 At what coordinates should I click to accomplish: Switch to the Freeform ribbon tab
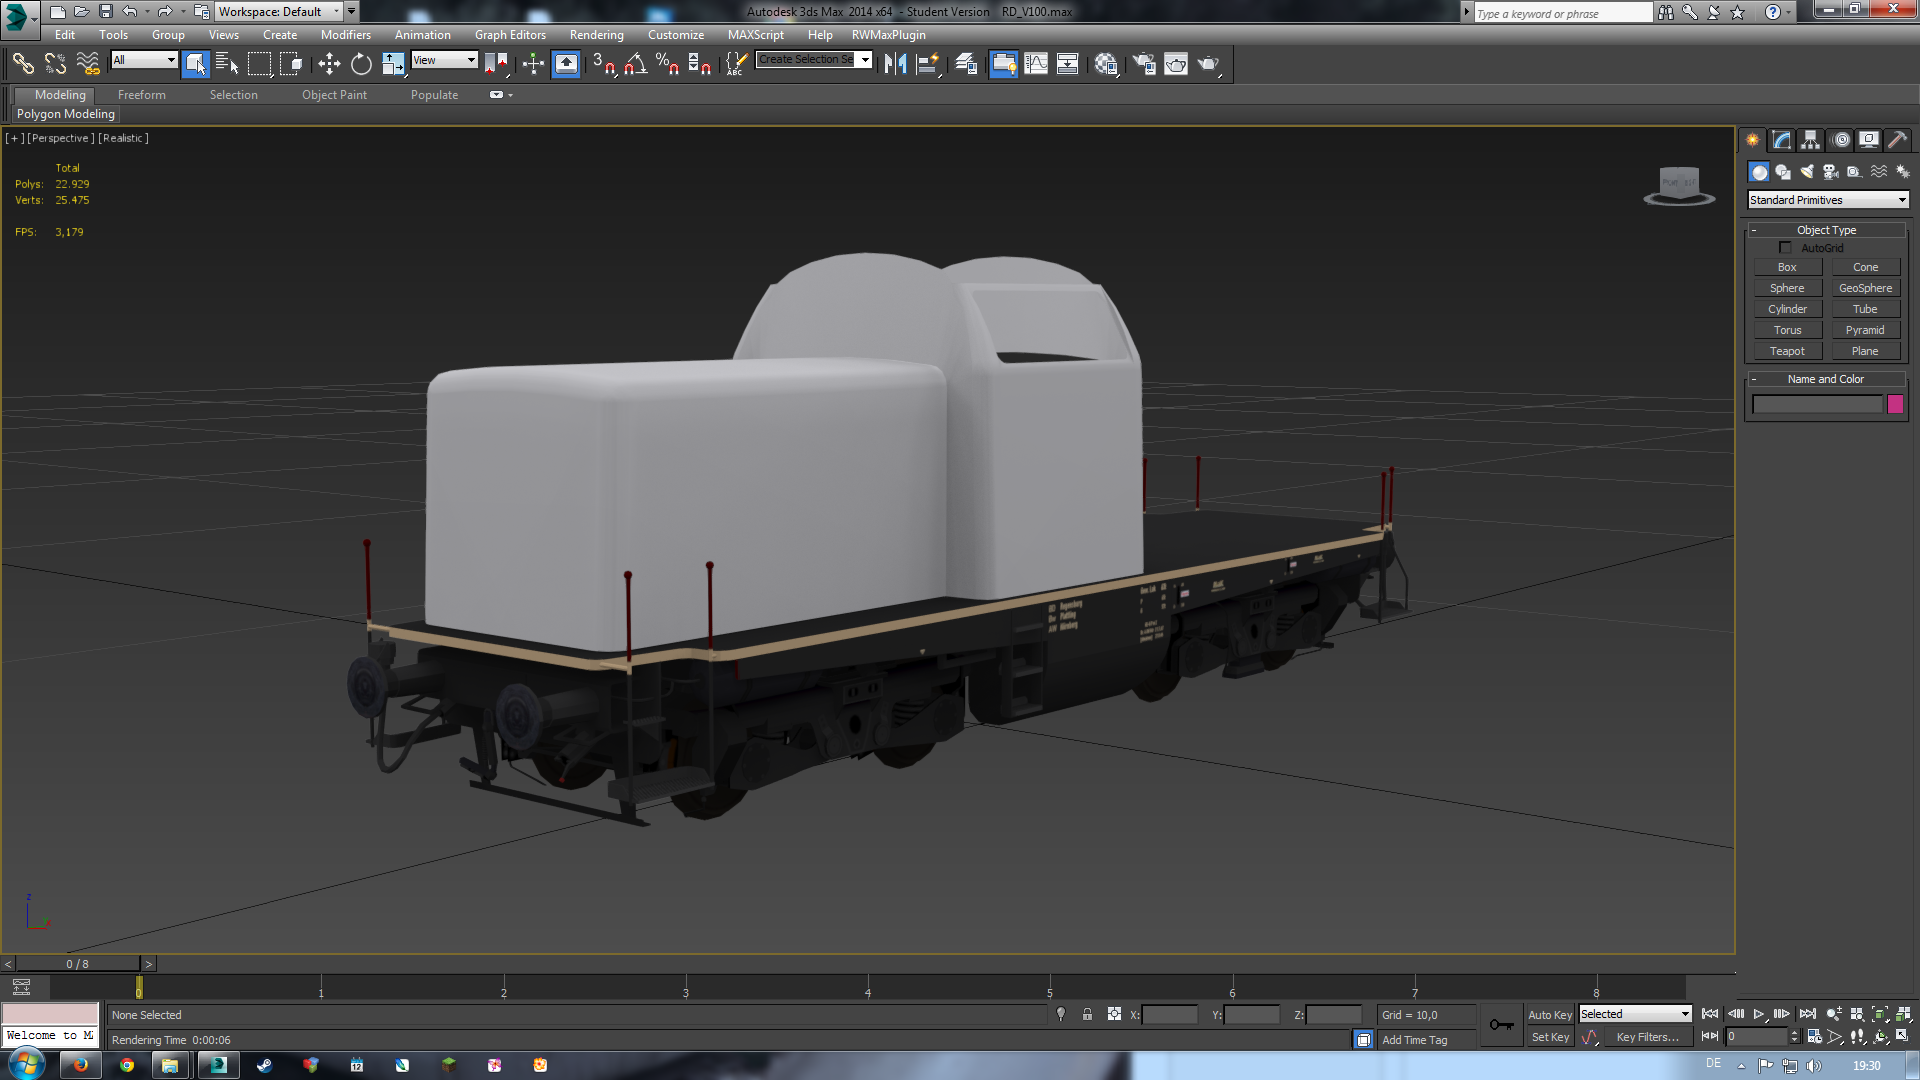tap(141, 95)
